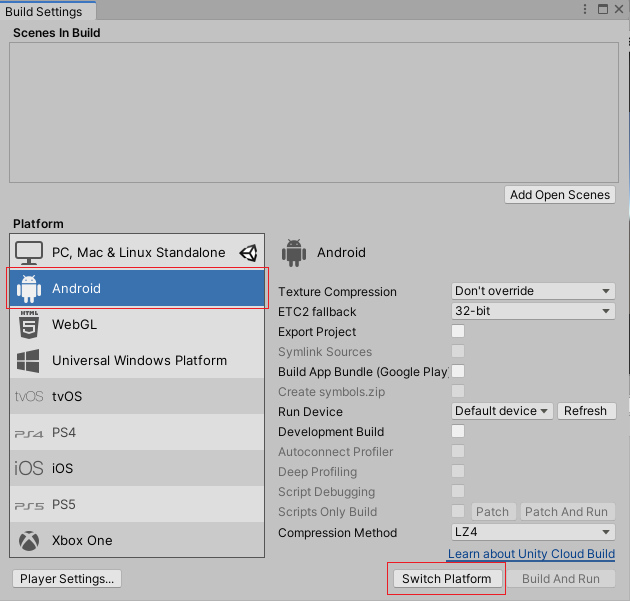
Task: Toggle the Autoconnect Profiler checkbox
Action: (x=458, y=451)
